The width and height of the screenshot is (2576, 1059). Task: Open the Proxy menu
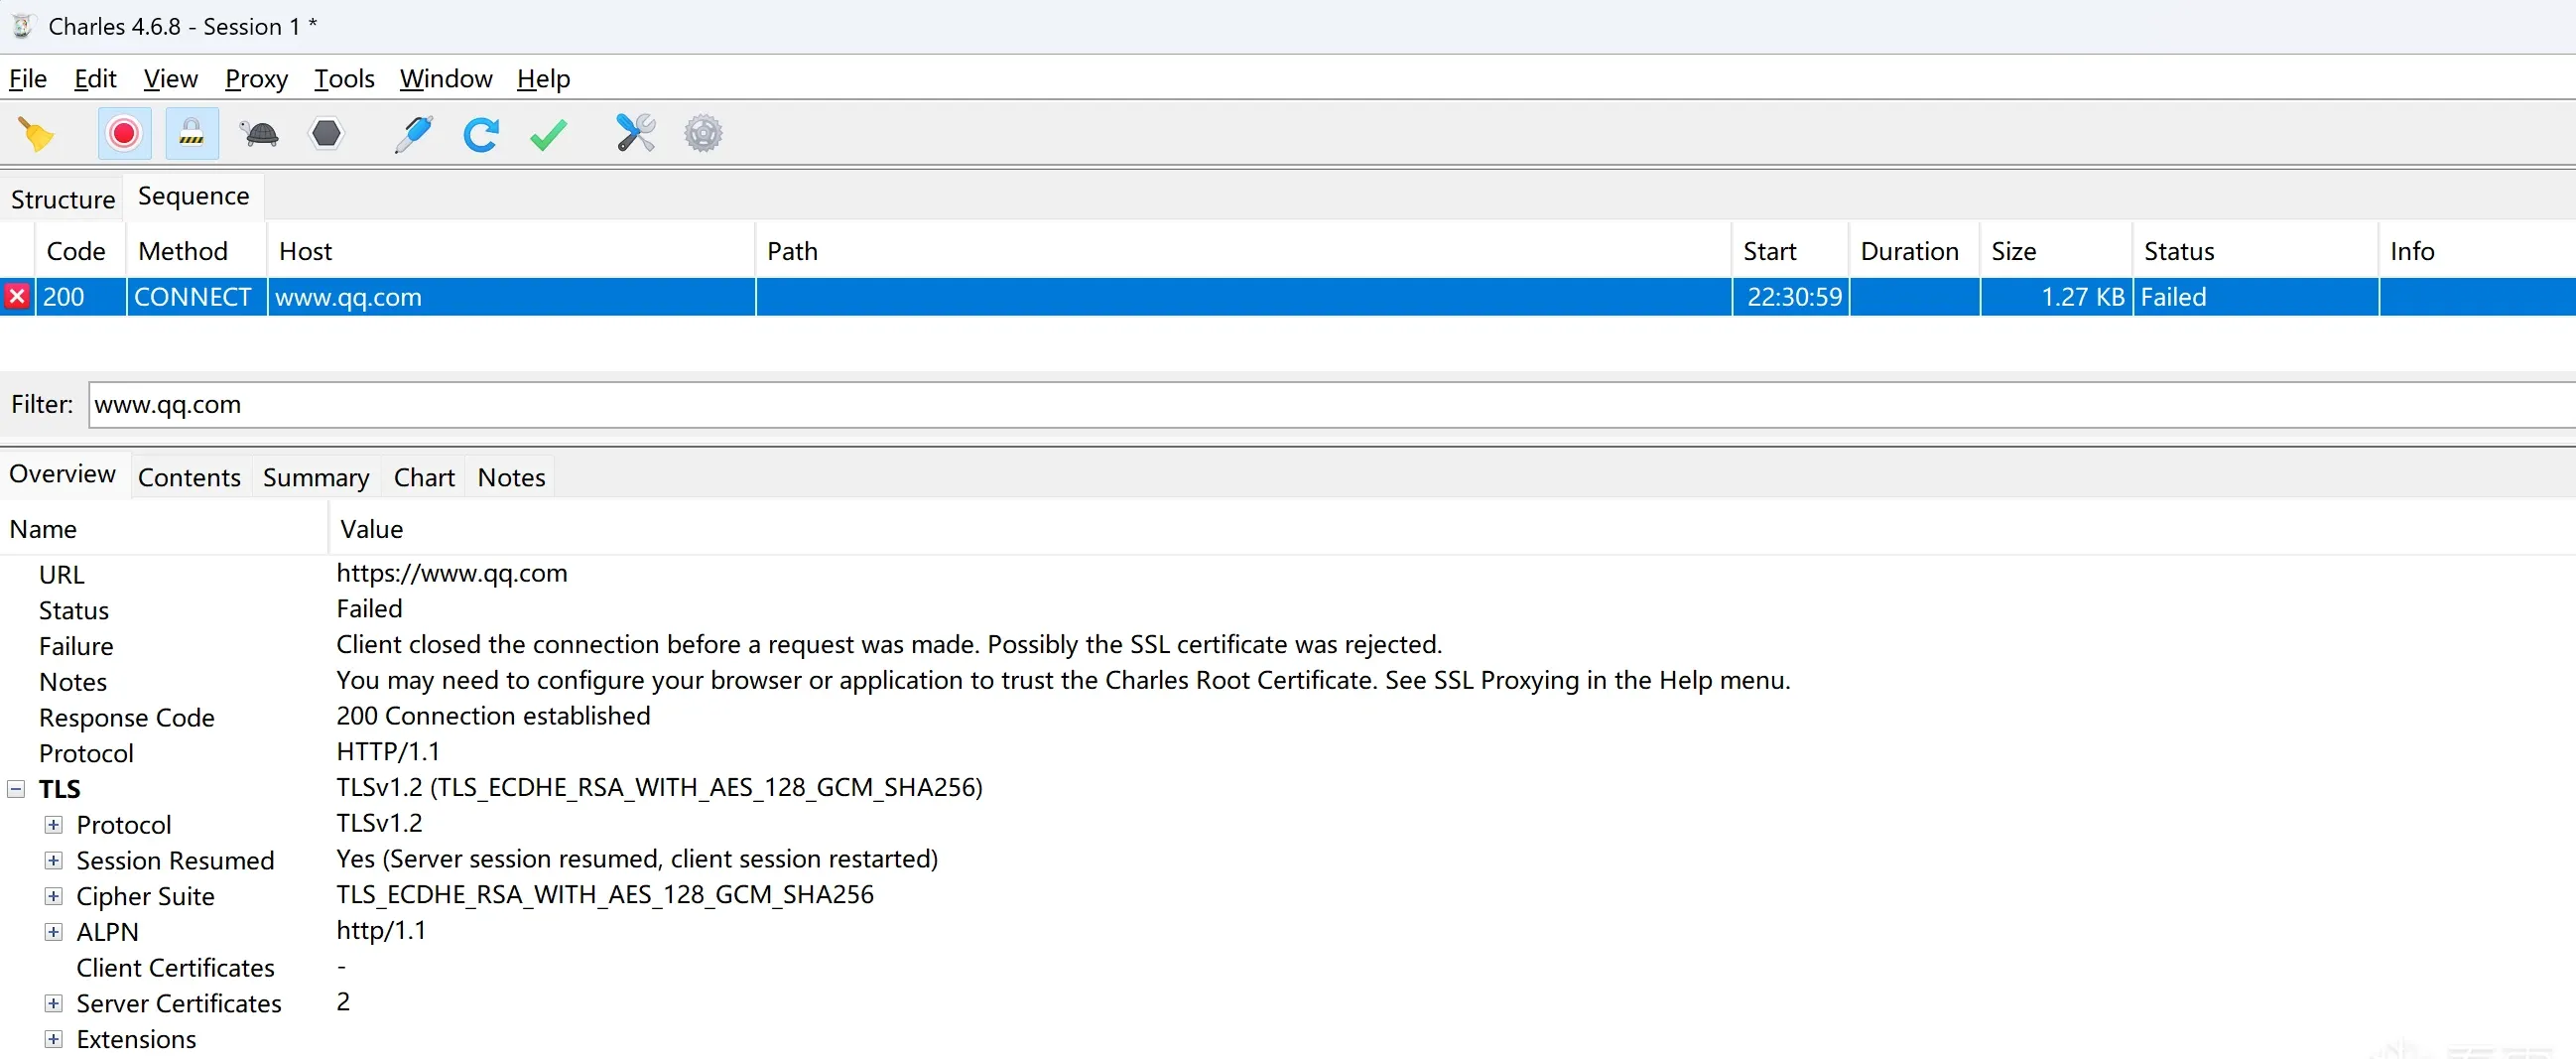(256, 78)
